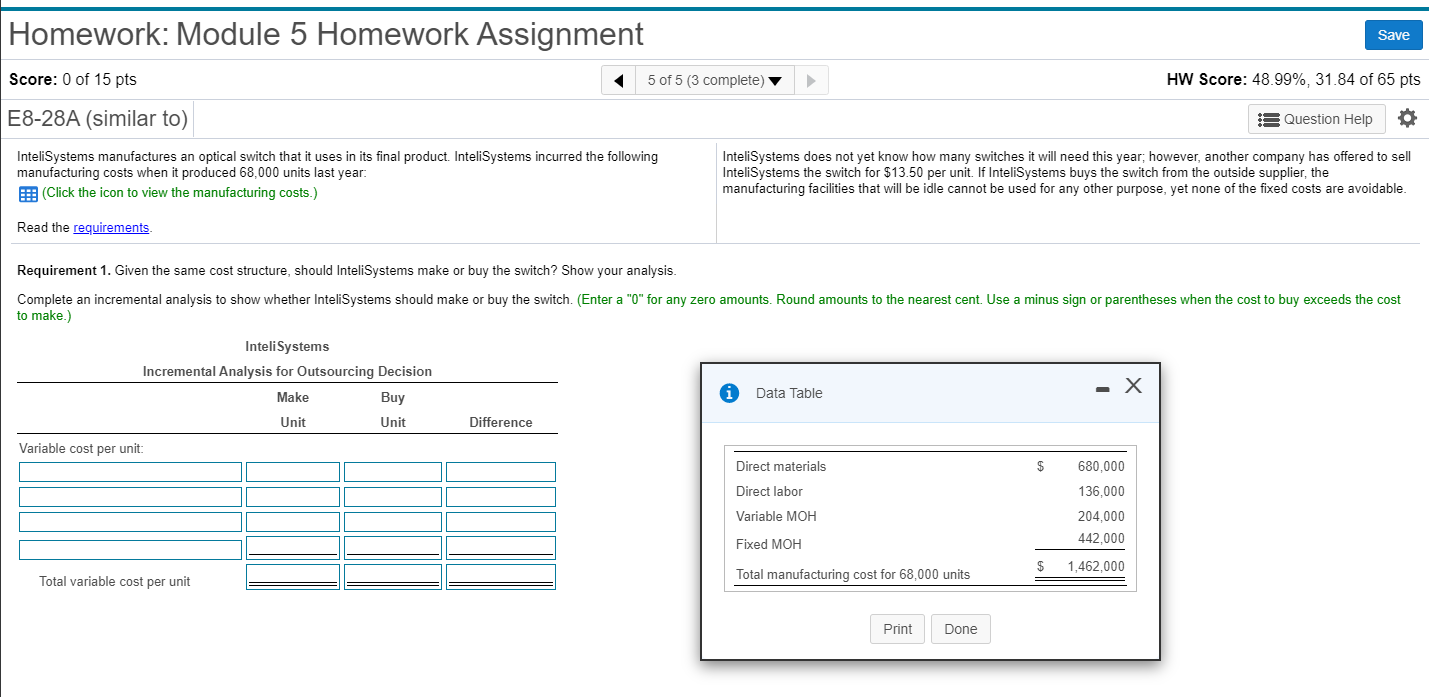Go to the next question arrow

pos(811,80)
